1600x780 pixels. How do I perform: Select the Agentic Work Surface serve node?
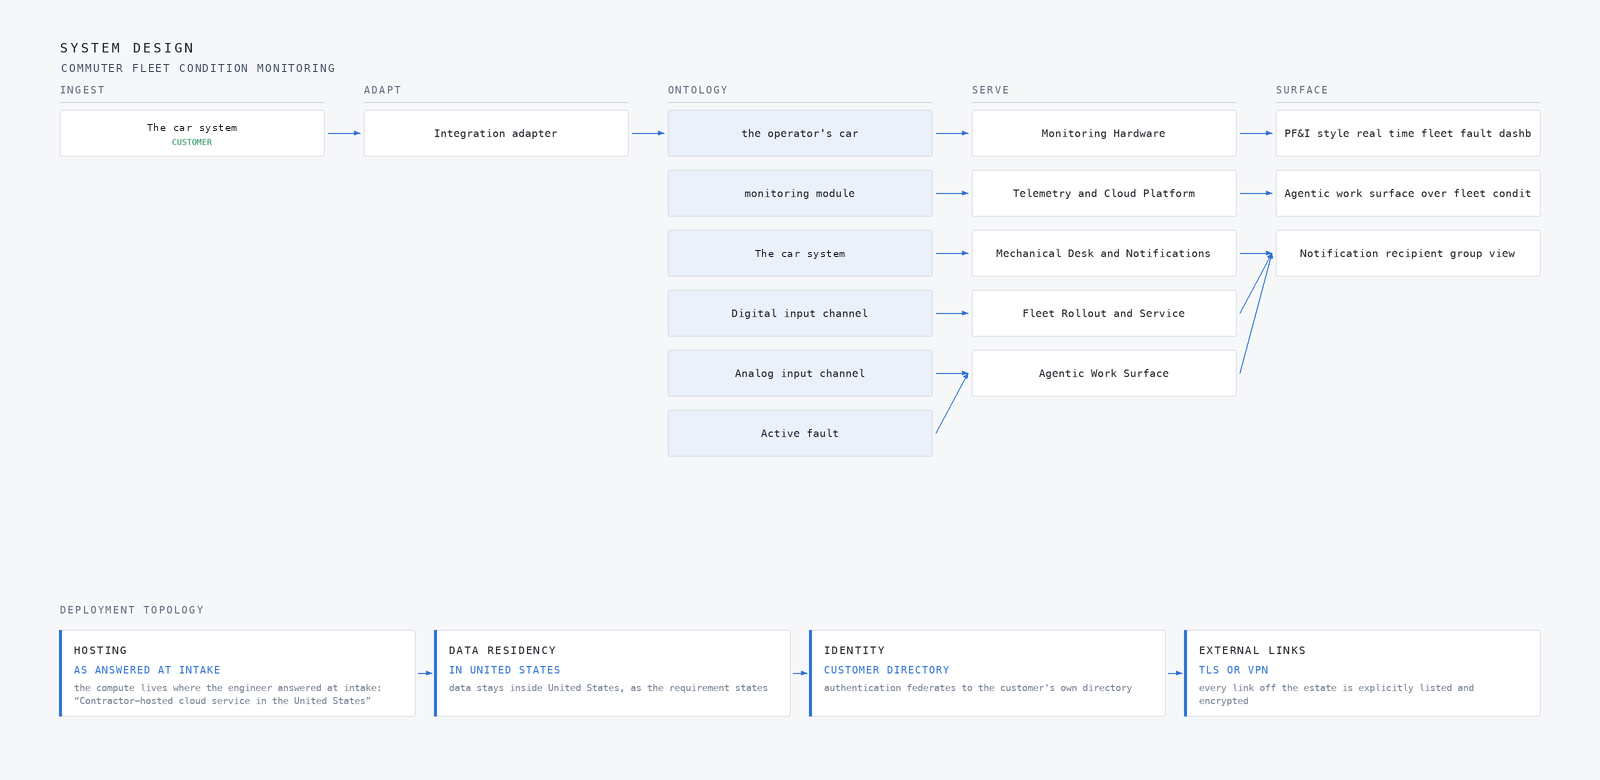pos(1104,373)
